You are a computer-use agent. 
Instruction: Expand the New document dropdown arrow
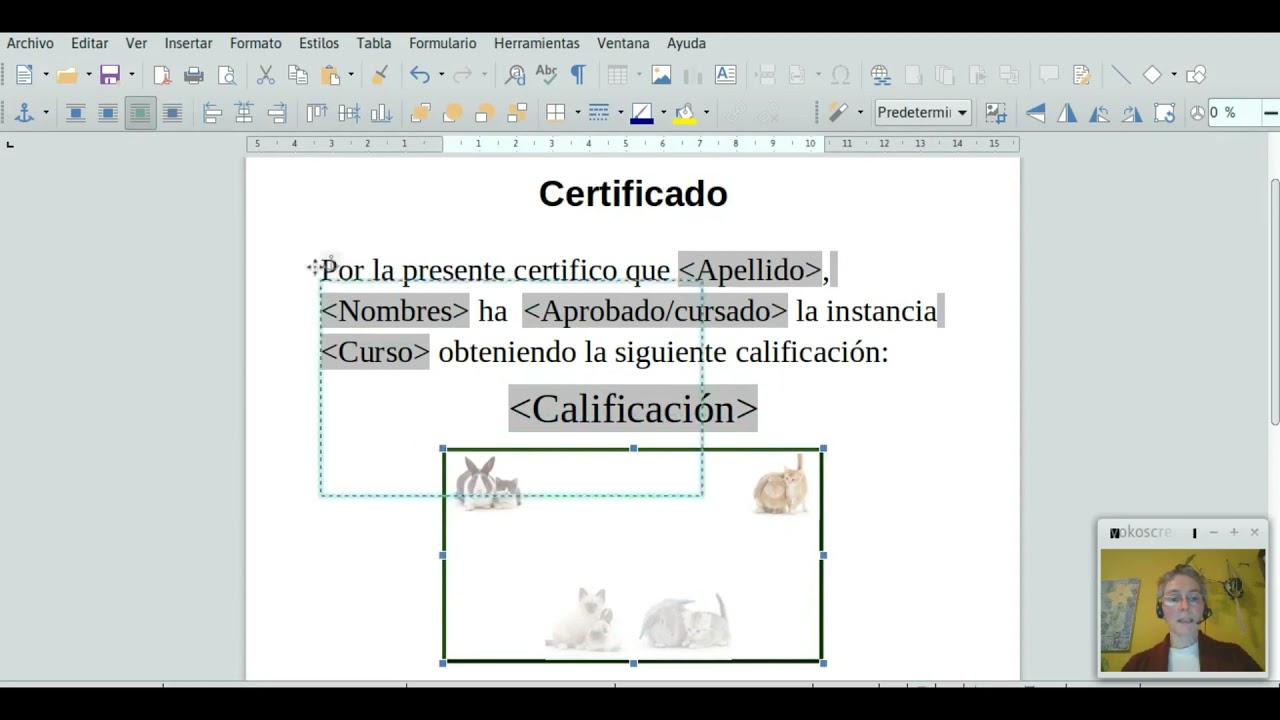click(x=45, y=75)
